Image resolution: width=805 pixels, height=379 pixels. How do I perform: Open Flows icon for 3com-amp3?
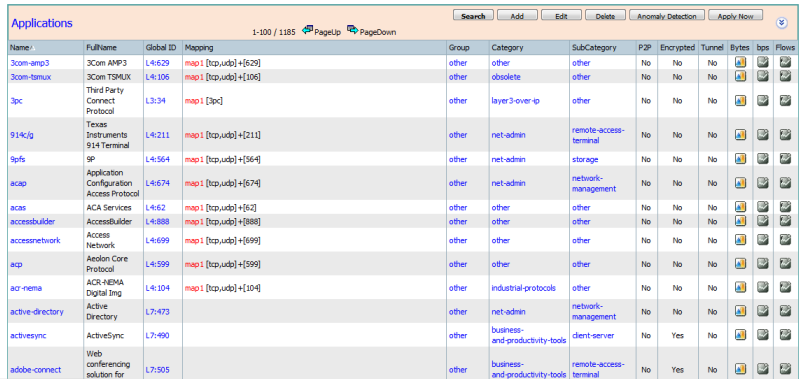click(x=785, y=63)
